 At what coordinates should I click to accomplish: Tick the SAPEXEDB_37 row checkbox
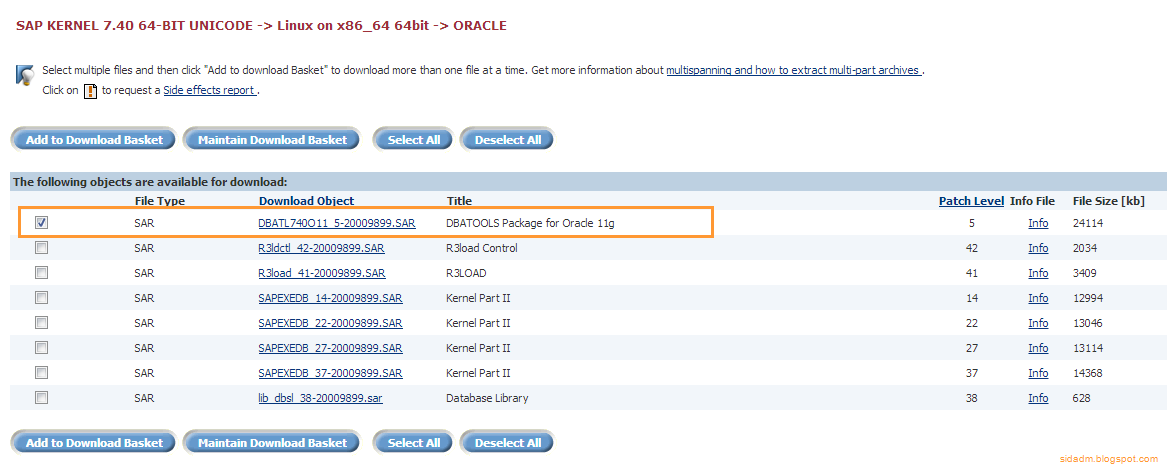click(42, 372)
